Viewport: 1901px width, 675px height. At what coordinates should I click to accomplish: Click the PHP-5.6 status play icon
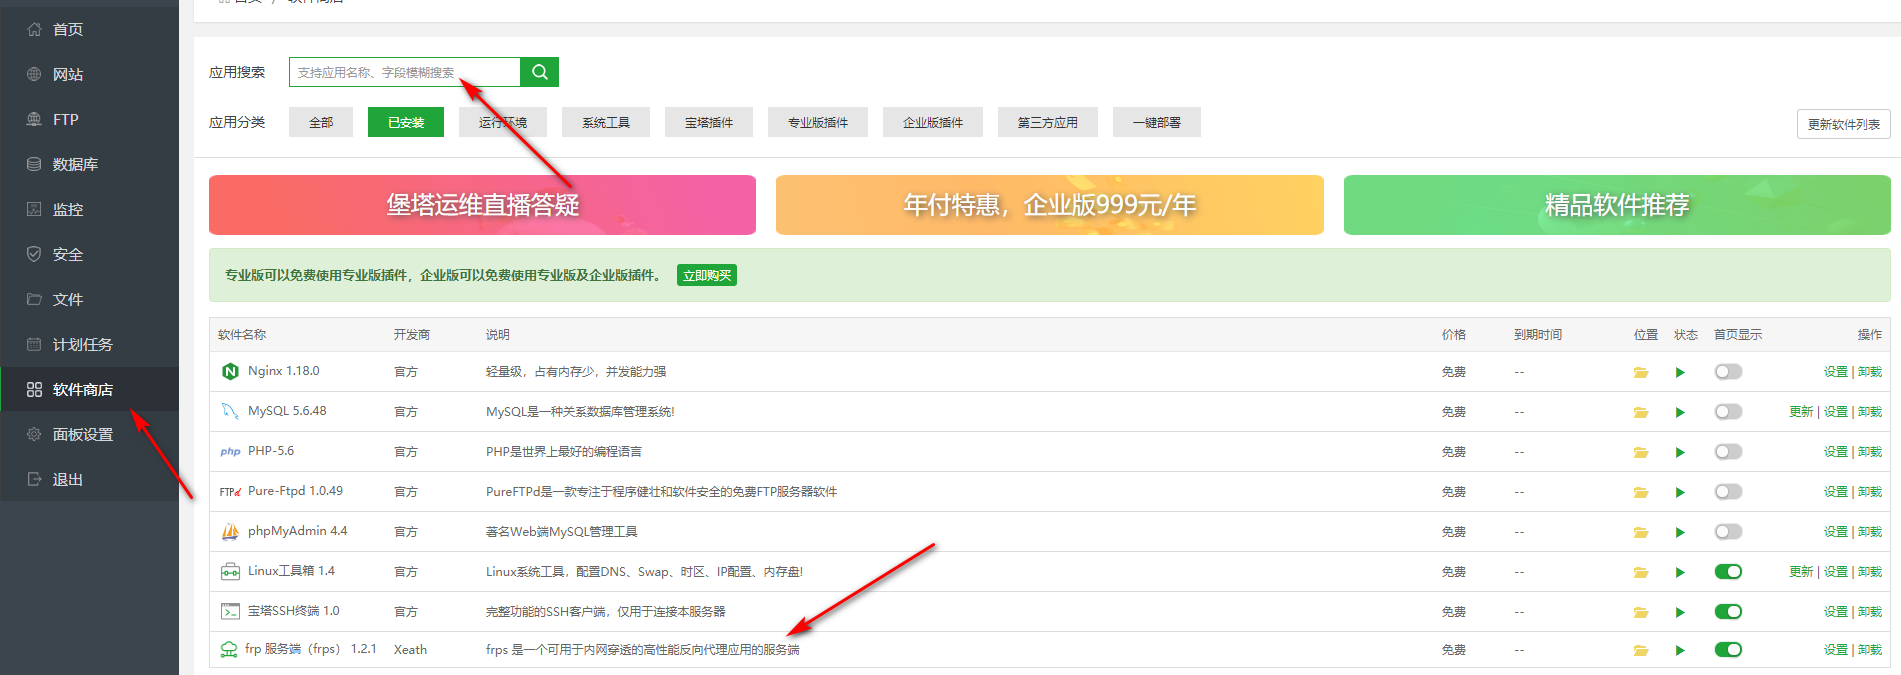1680,452
